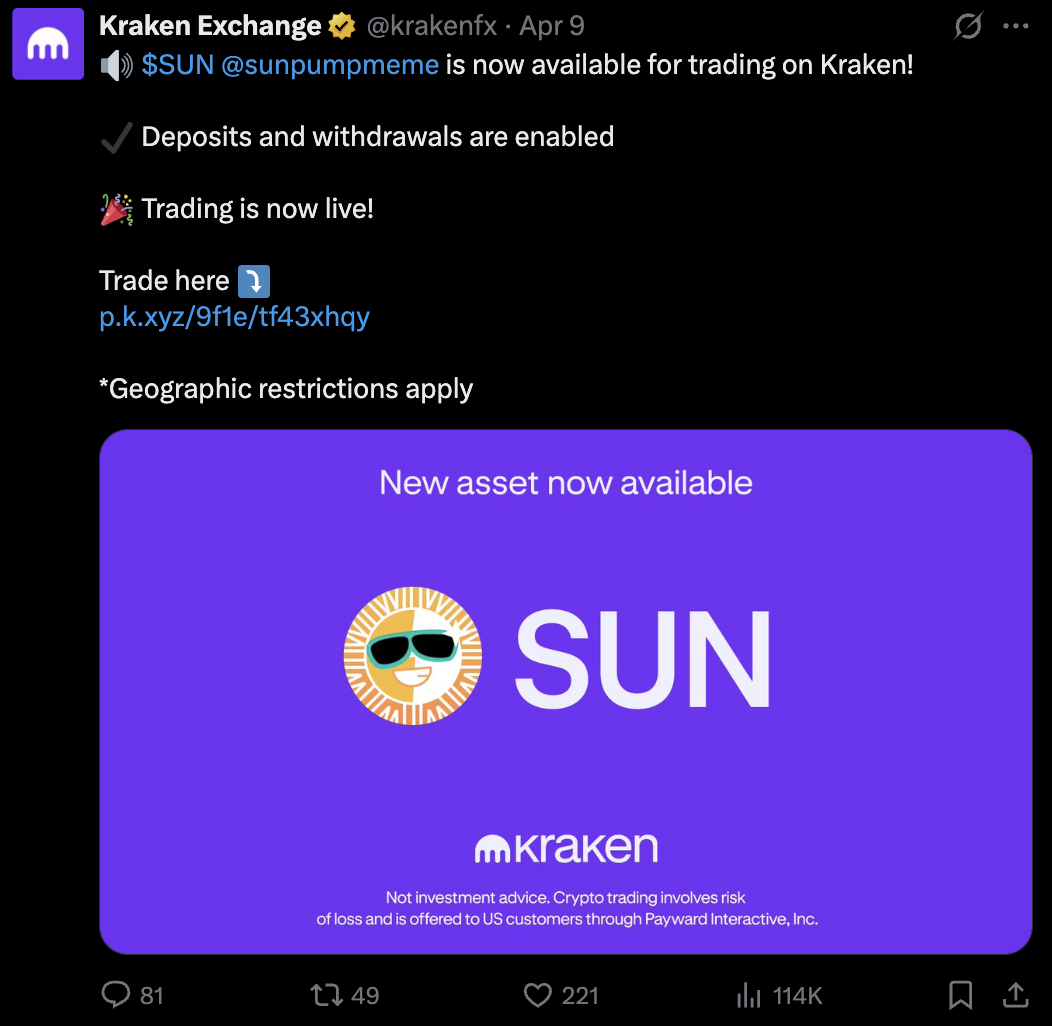The height and width of the screenshot is (1026, 1052).
Task: Open the Kraken Exchange display name
Action: point(210,26)
